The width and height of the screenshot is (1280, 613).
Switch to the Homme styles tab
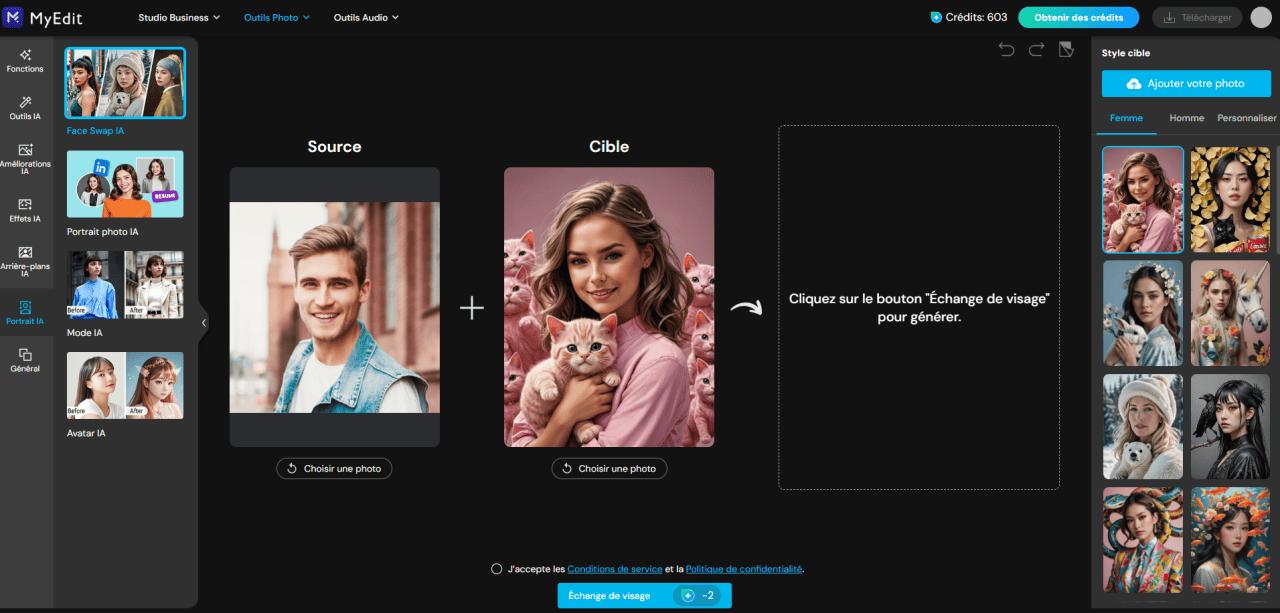[x=1186, y=117]
